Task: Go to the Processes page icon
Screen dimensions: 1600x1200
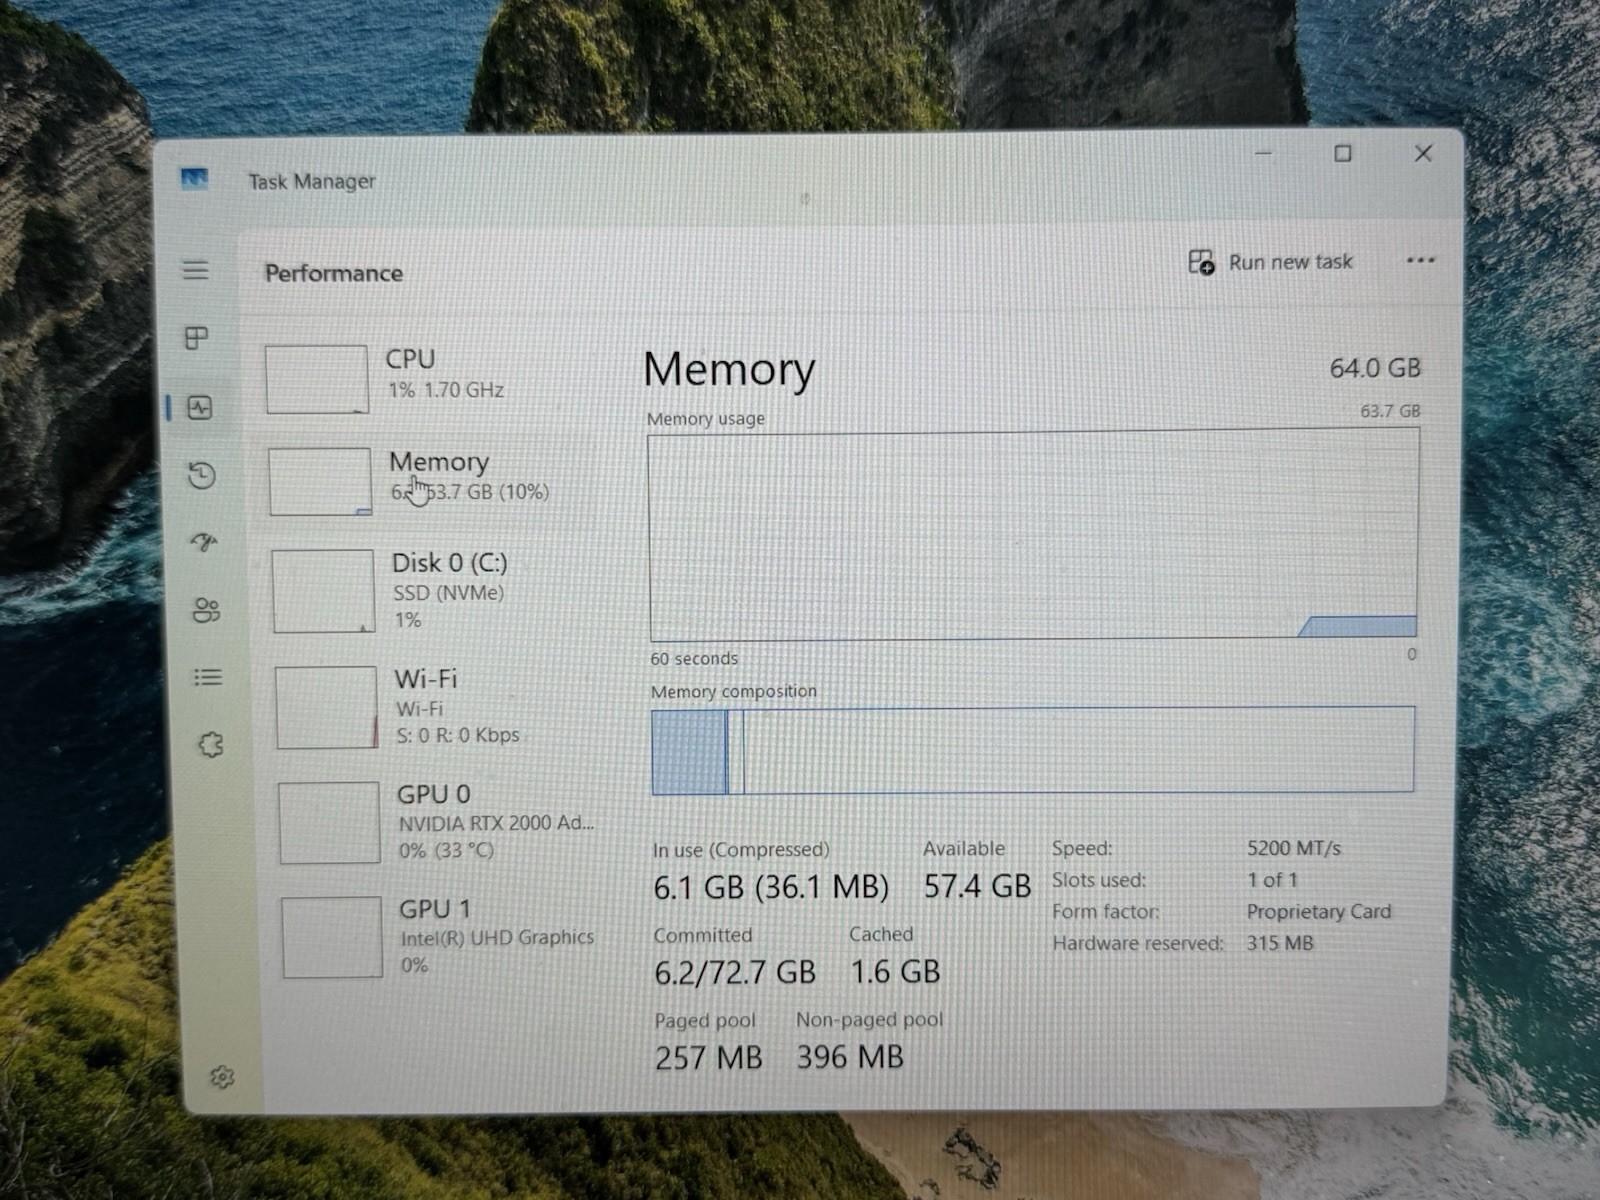Action: point(197,338)
